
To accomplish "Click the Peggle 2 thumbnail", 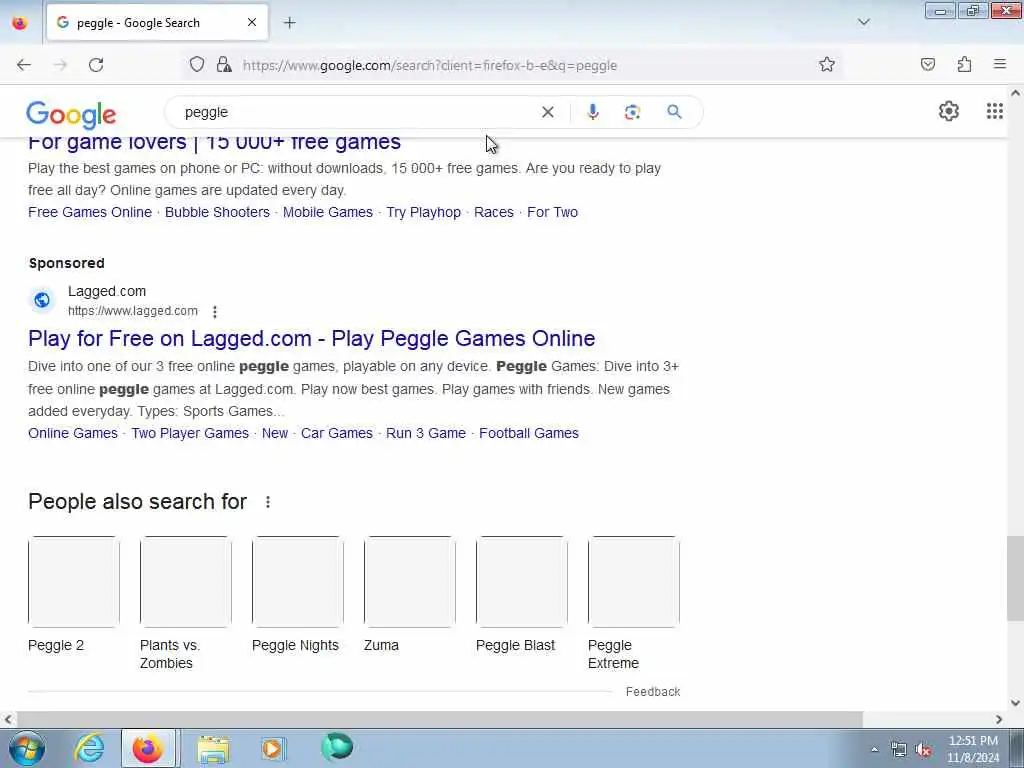I will (74, 582).
